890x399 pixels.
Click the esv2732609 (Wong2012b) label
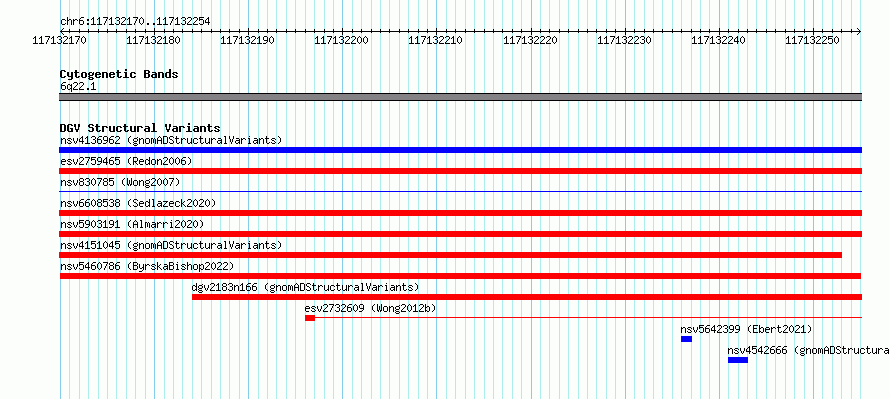click(x=370, y=308)
